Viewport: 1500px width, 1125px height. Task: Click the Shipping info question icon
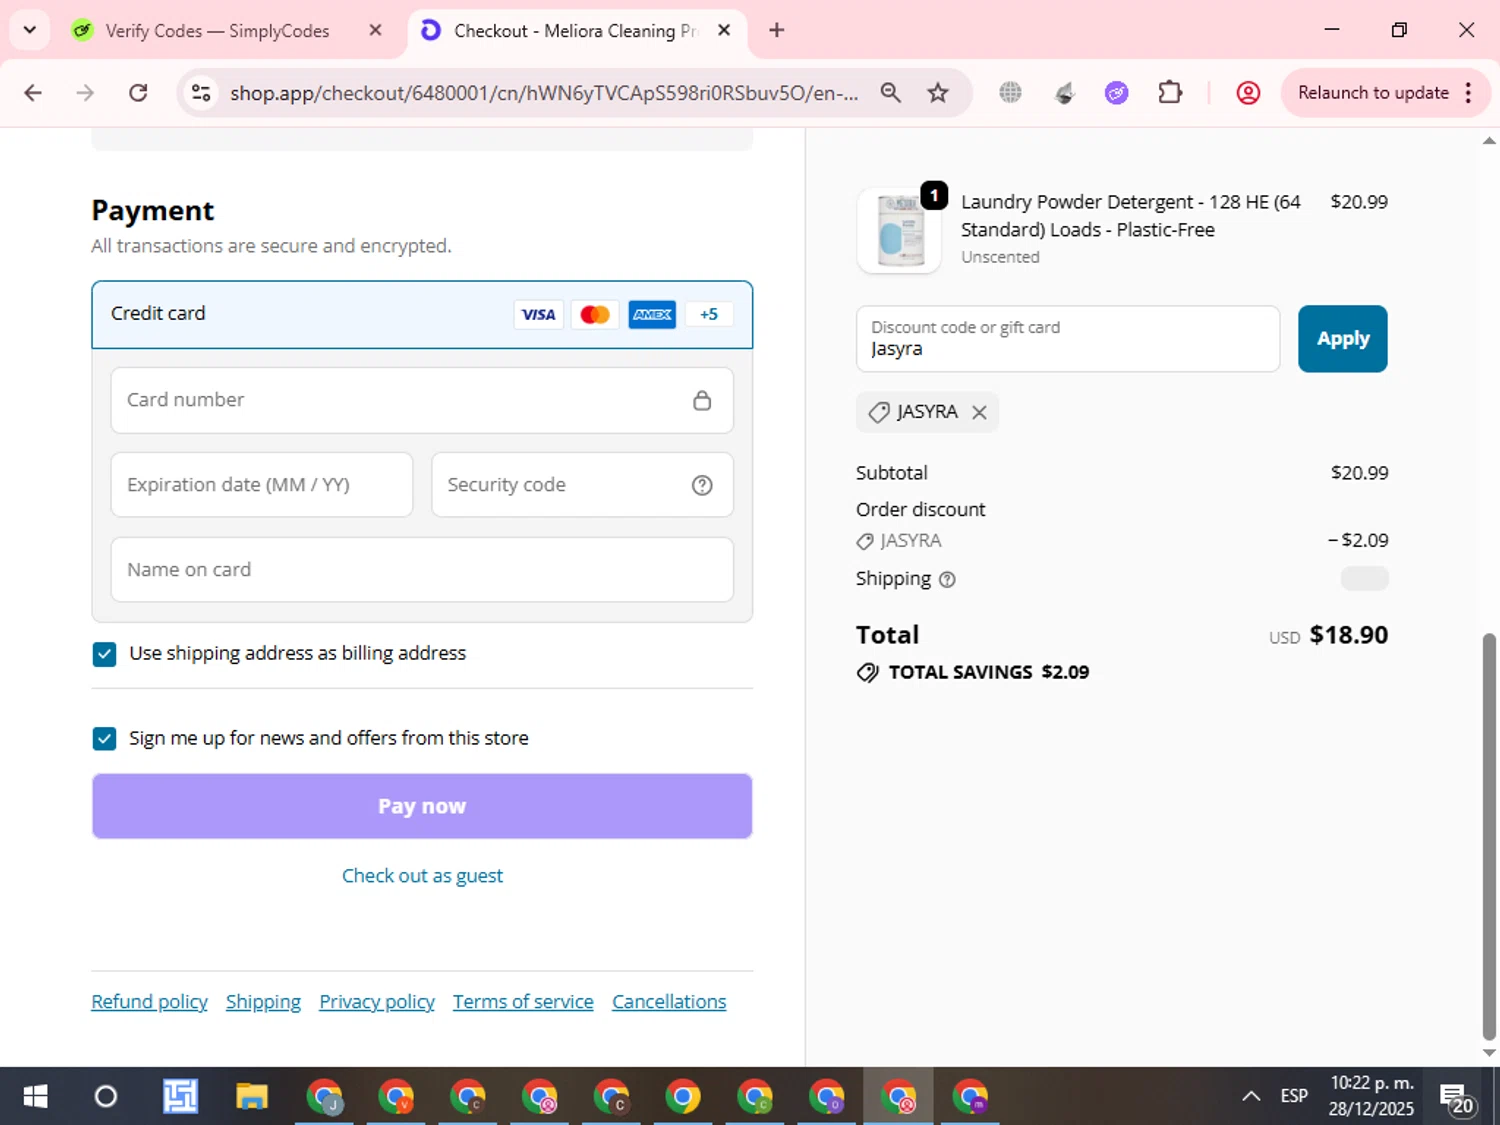click(947, 579)
